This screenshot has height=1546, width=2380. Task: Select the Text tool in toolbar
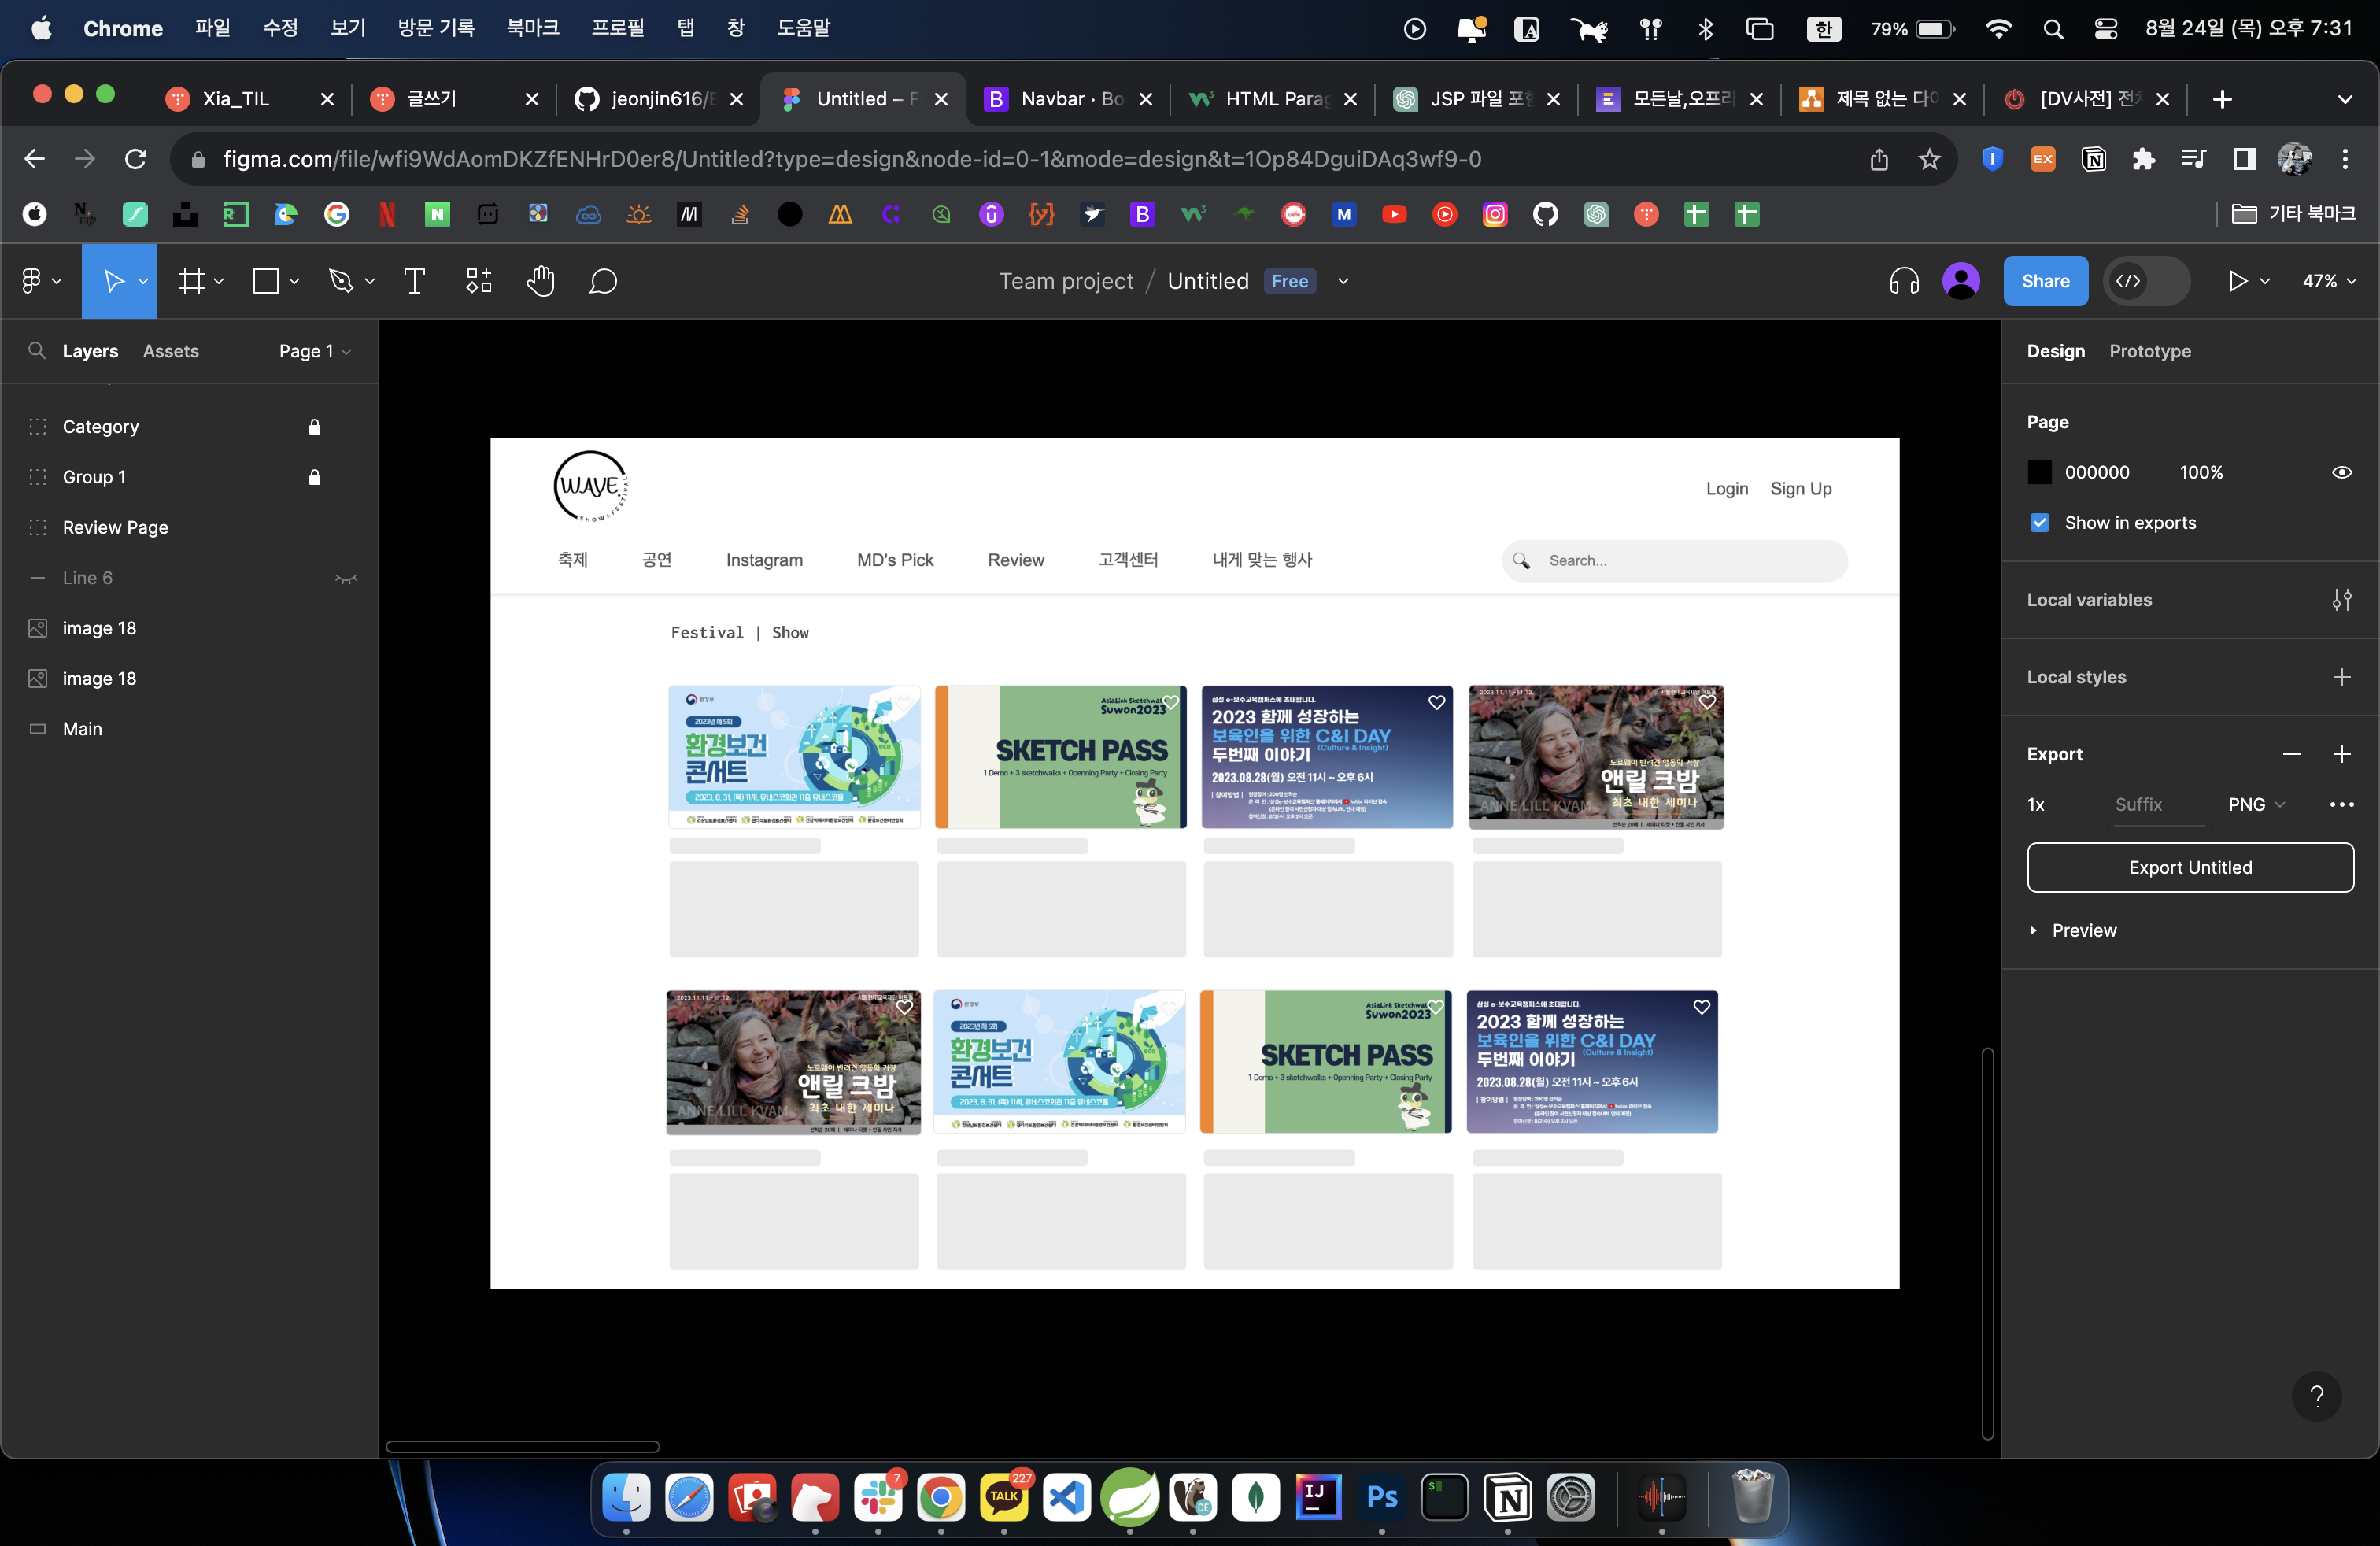(x=414, y=281)
